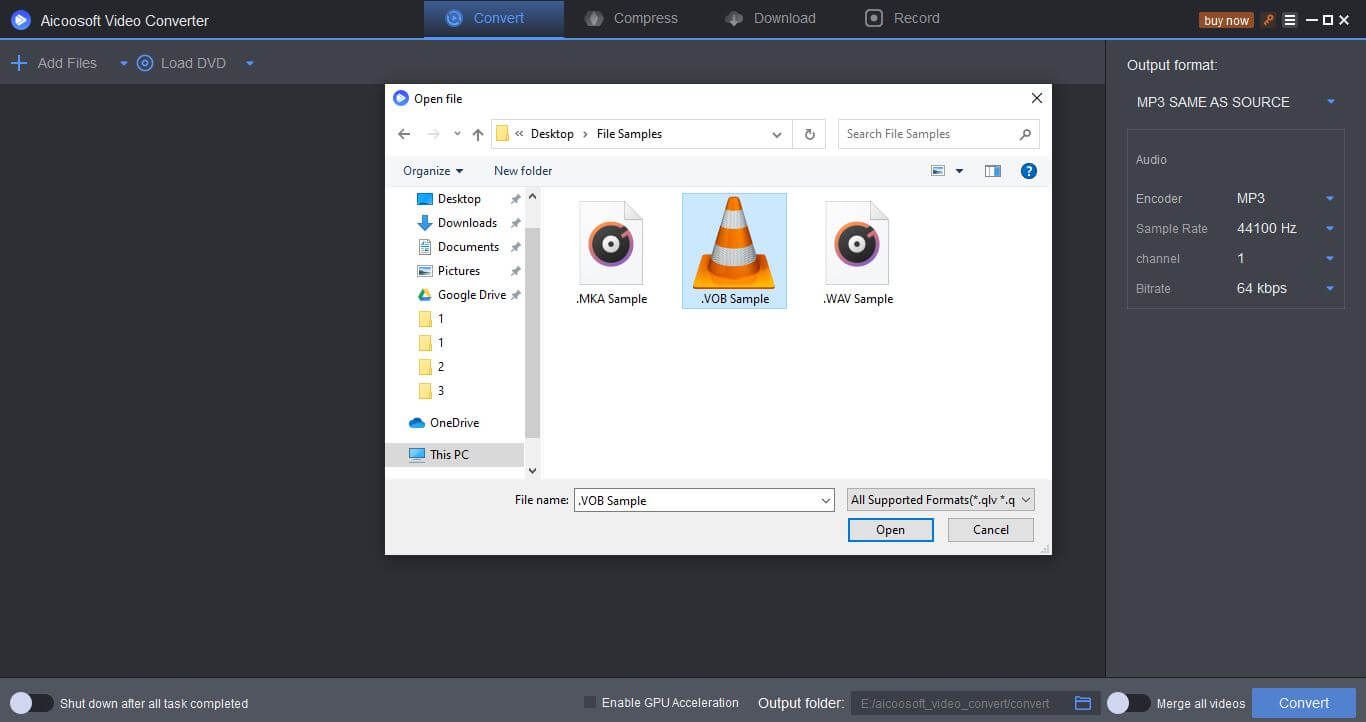This screenshot has width=1366, height=722.
Task: Click the browse output folder icon
Action: (x=1083, y=703)
